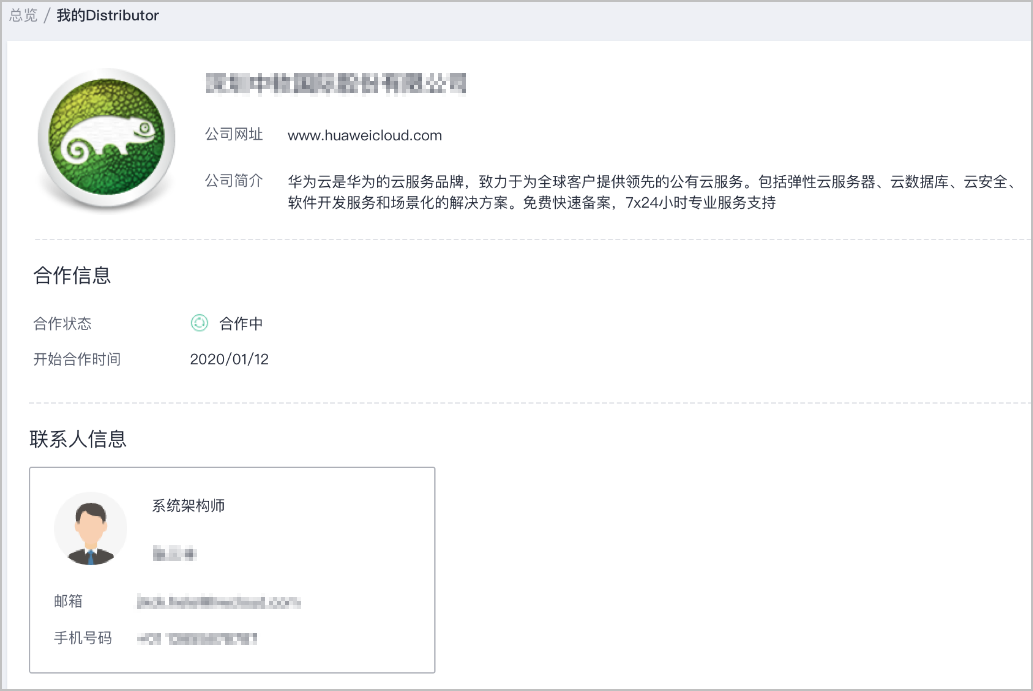Click the 公司网址 label

(x=233, y=134)
